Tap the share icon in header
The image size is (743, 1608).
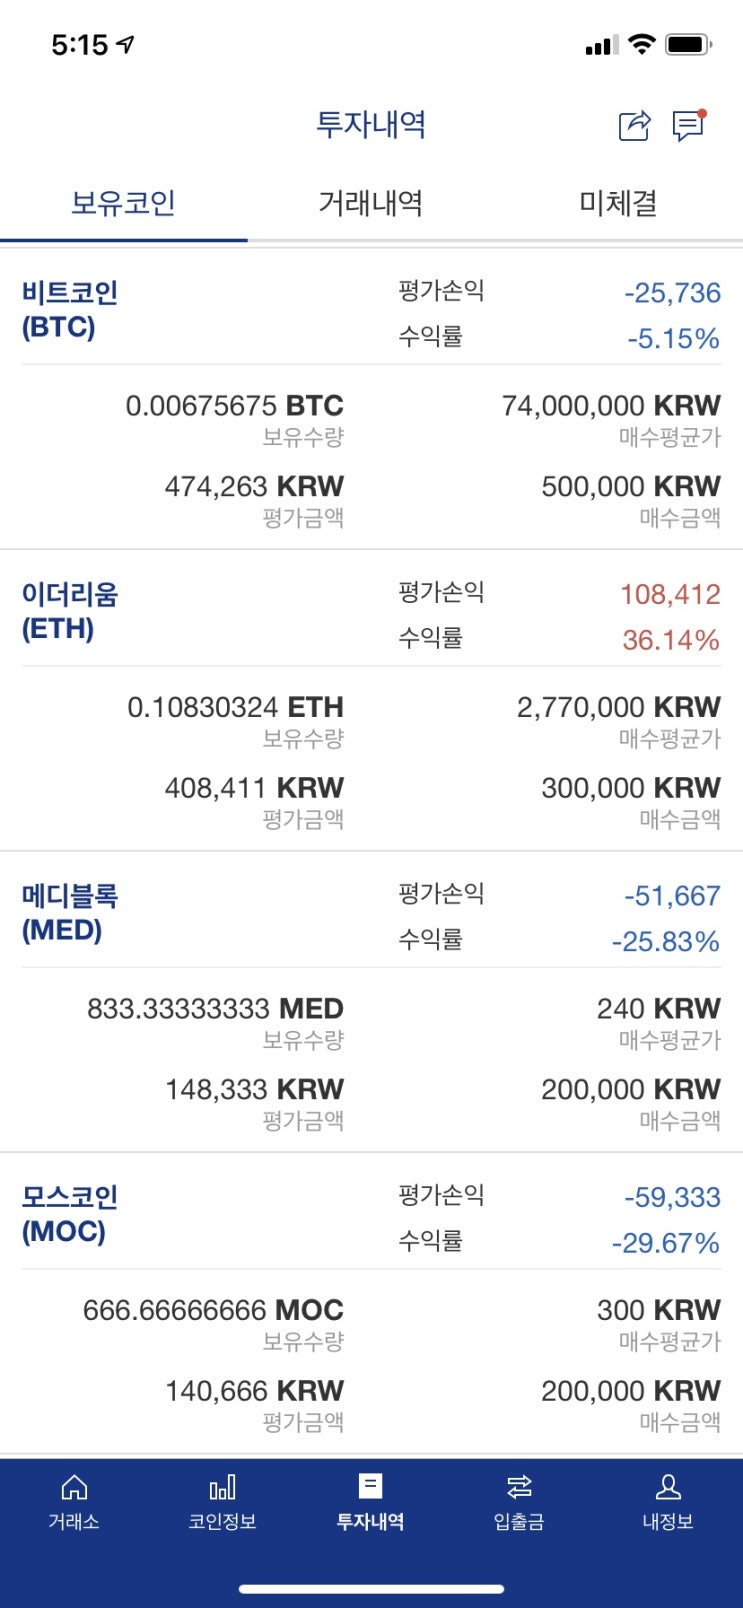pos(634,126)
